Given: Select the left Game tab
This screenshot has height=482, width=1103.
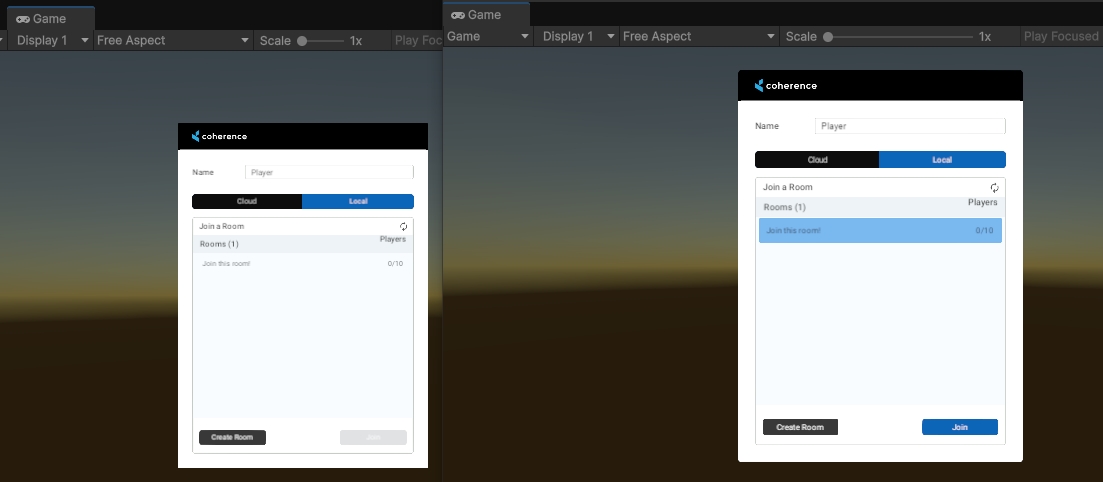Looking at the screenshot, I should pyautogui.click(x=42, y=19).
